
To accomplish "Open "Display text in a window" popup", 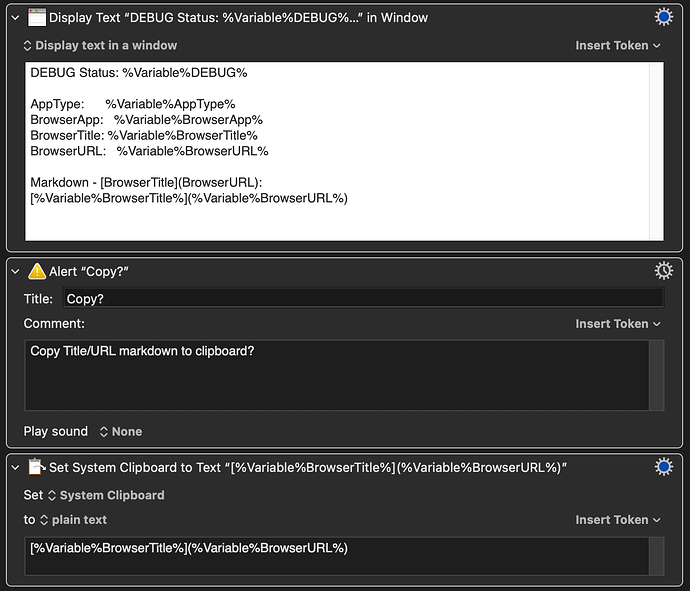I will pos(100,45).
